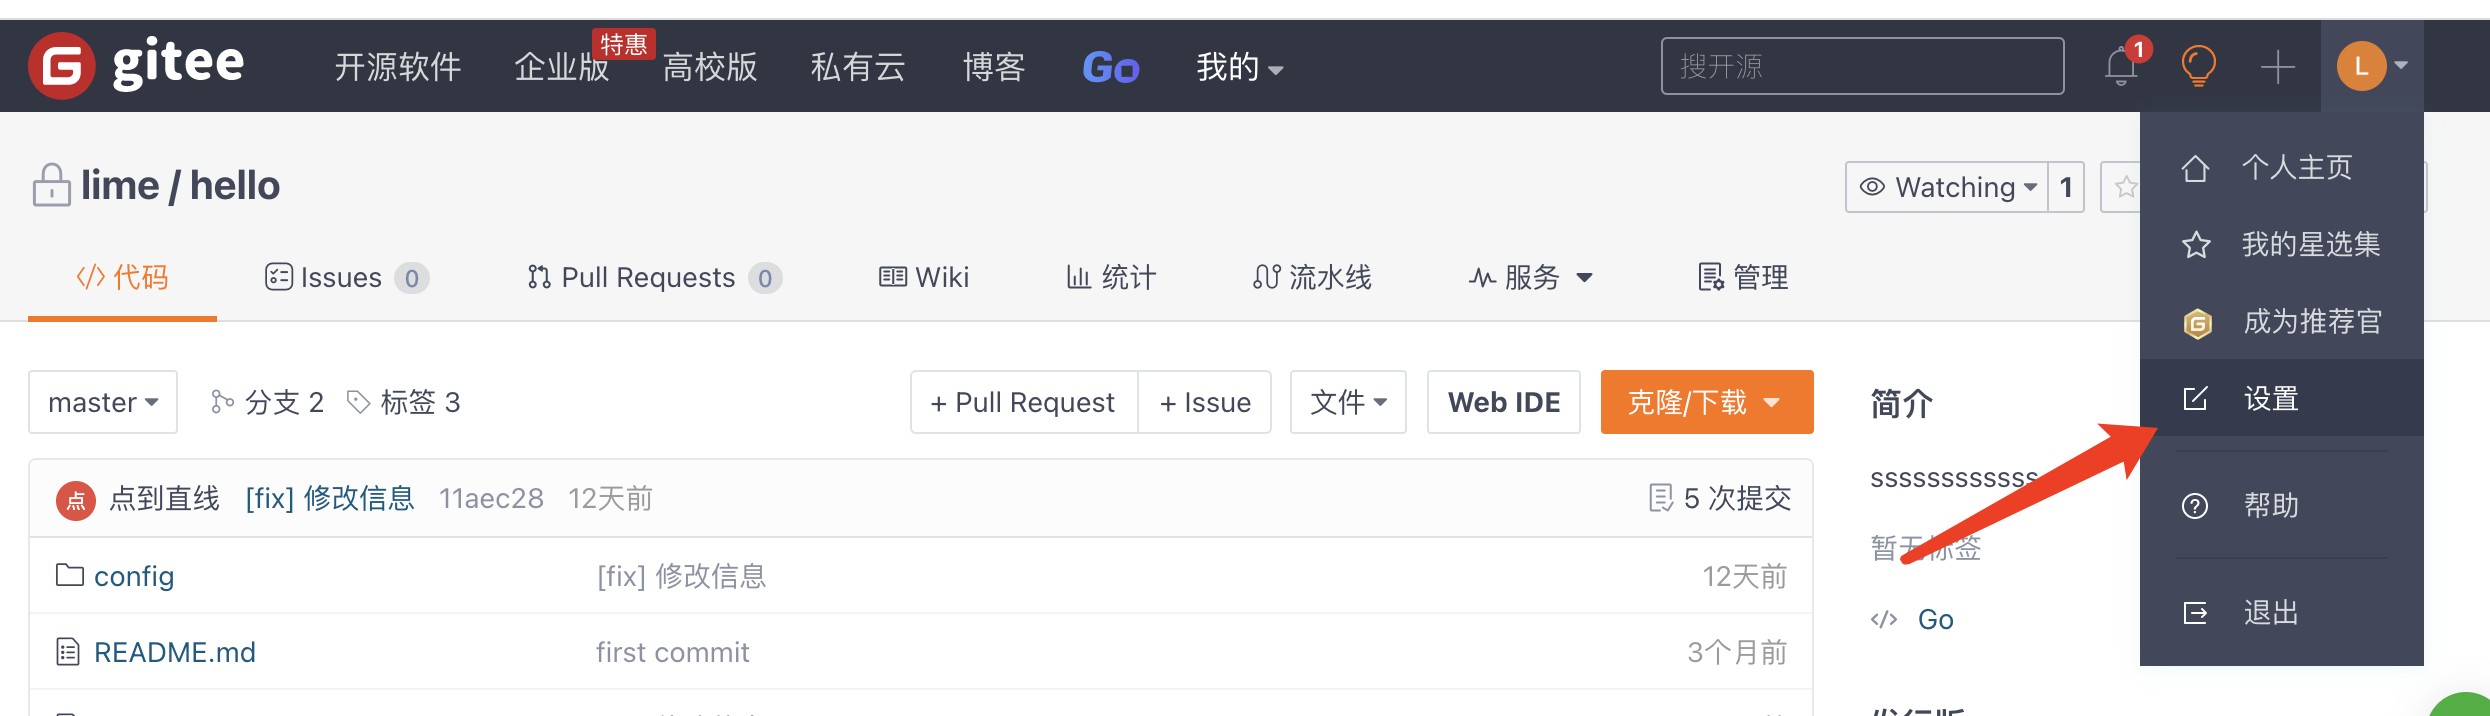Screen dimensions: 2490x716
Task: Click the edit icon beside 设置
Action: click(2195, 399)
